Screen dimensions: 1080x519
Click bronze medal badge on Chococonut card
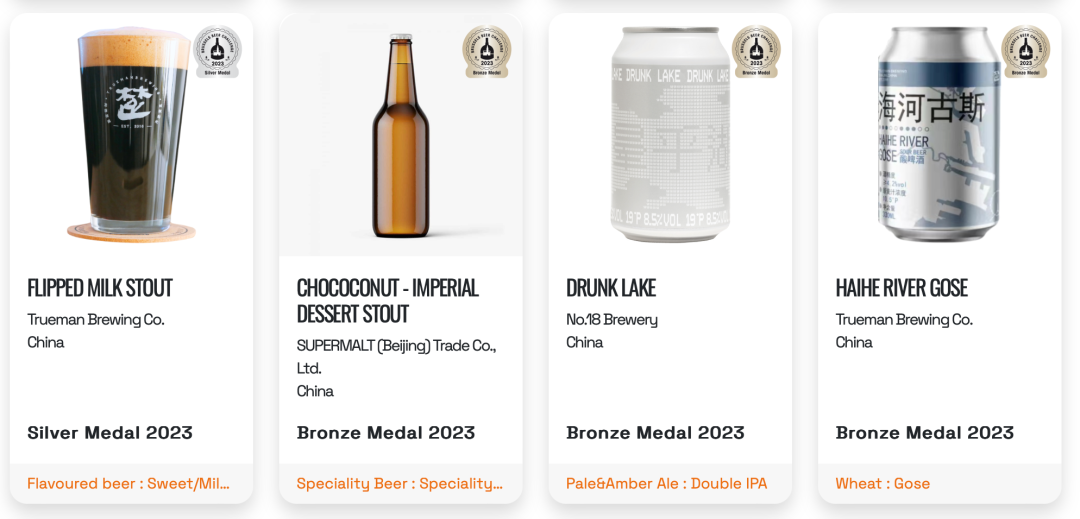click(486, 51)
